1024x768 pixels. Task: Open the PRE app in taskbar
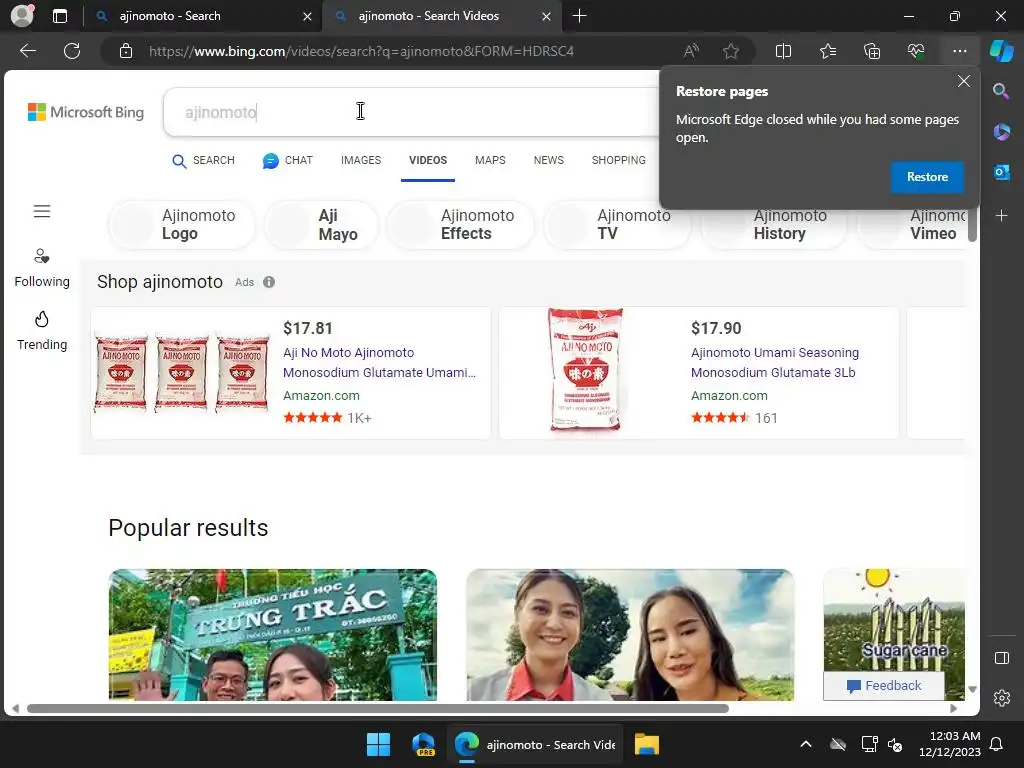point(424,744)
